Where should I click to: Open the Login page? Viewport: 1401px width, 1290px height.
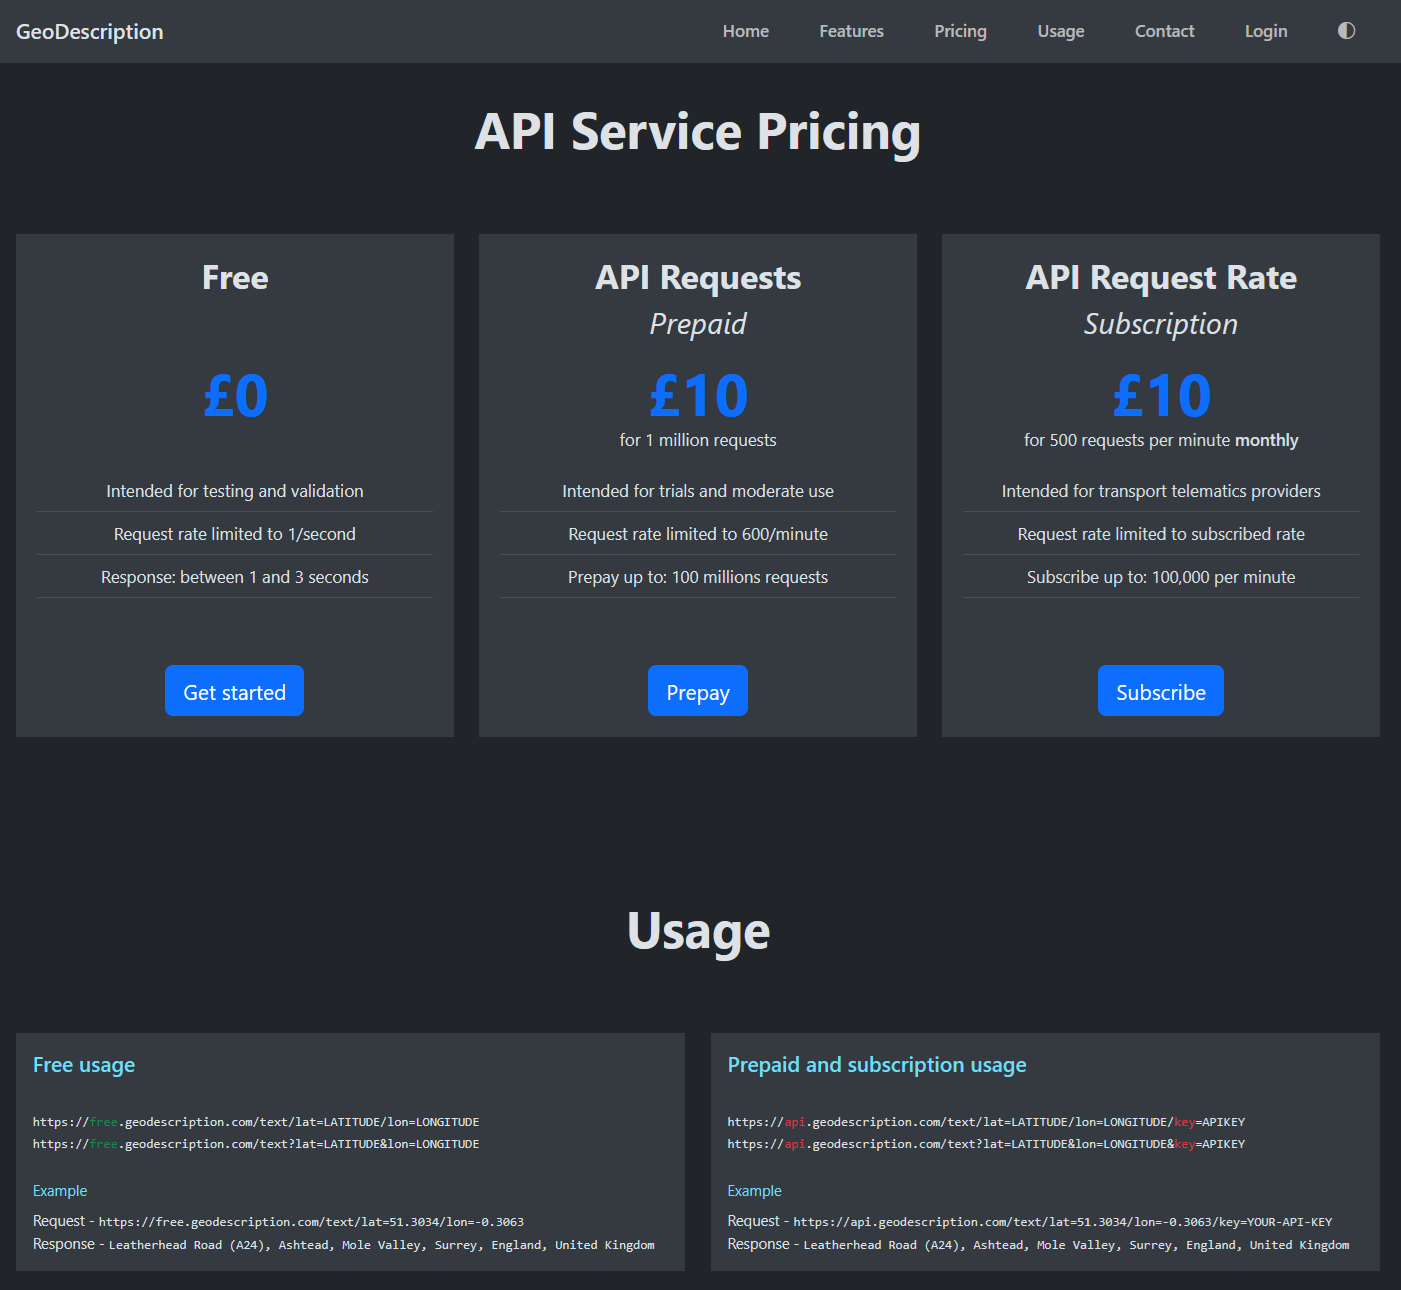(x=1265, y=31)
